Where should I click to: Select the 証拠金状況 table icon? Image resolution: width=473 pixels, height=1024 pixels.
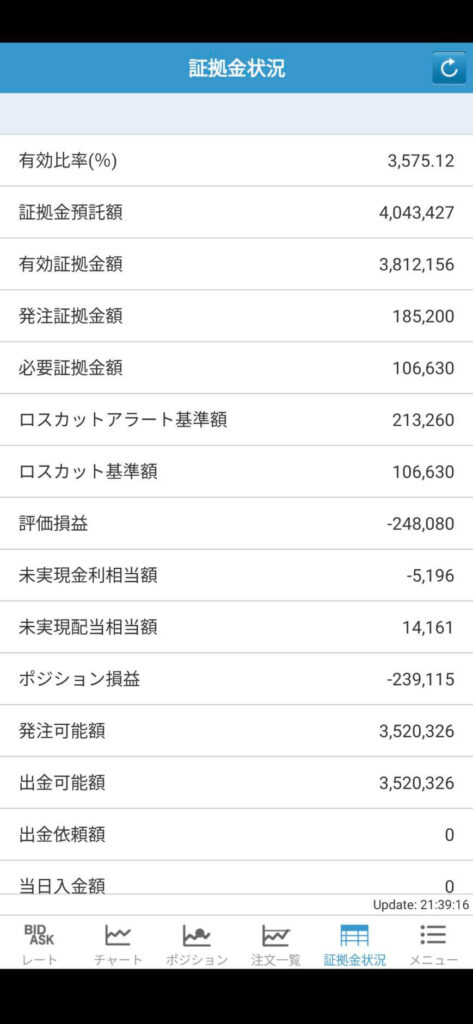pyautogui.click(x=355, y=935)
